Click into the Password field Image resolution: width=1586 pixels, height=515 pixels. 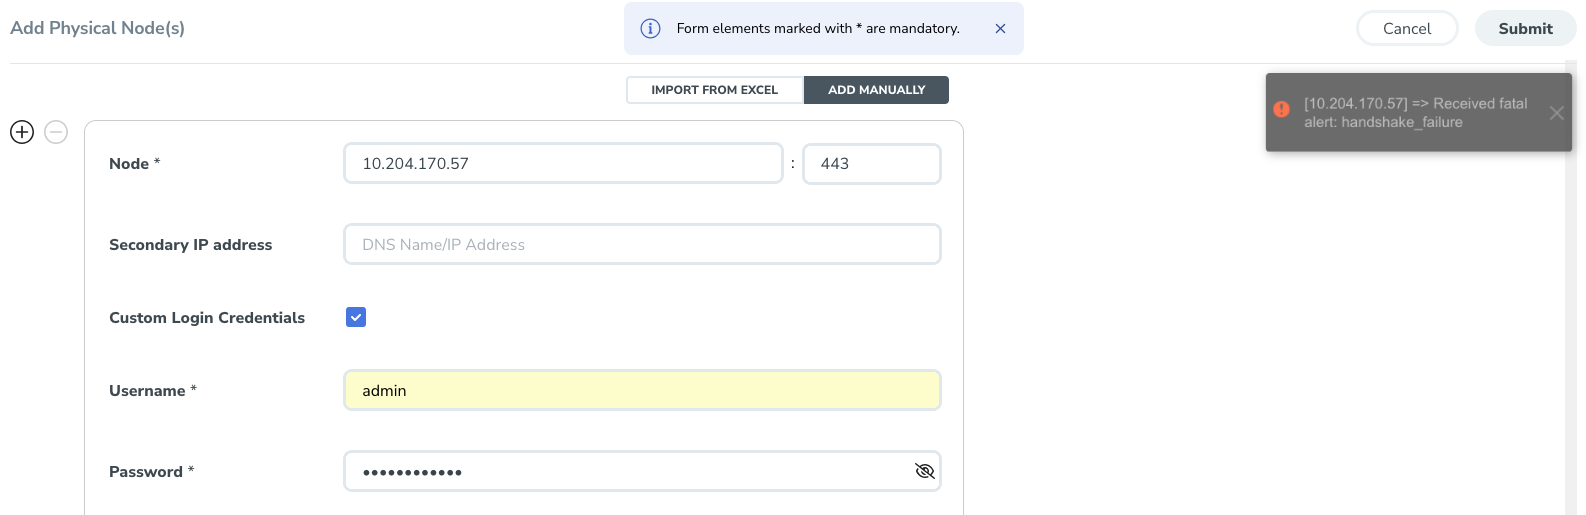642,471
